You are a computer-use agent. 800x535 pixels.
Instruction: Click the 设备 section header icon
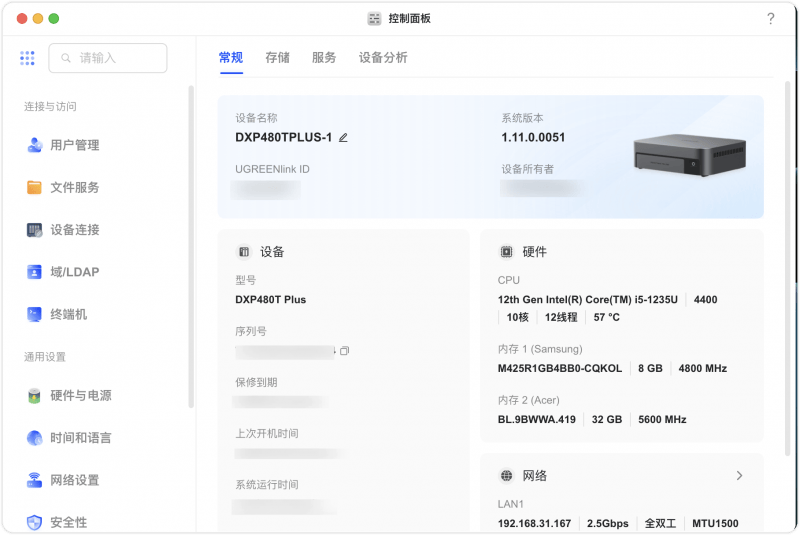click(x=244, y=252)
